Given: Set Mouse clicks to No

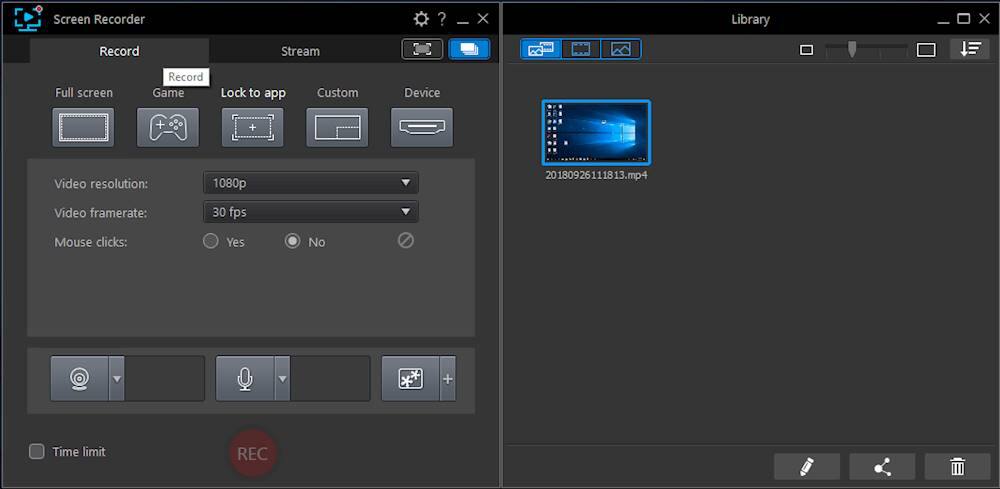Looking at the screenshot, I should (292, 242).
